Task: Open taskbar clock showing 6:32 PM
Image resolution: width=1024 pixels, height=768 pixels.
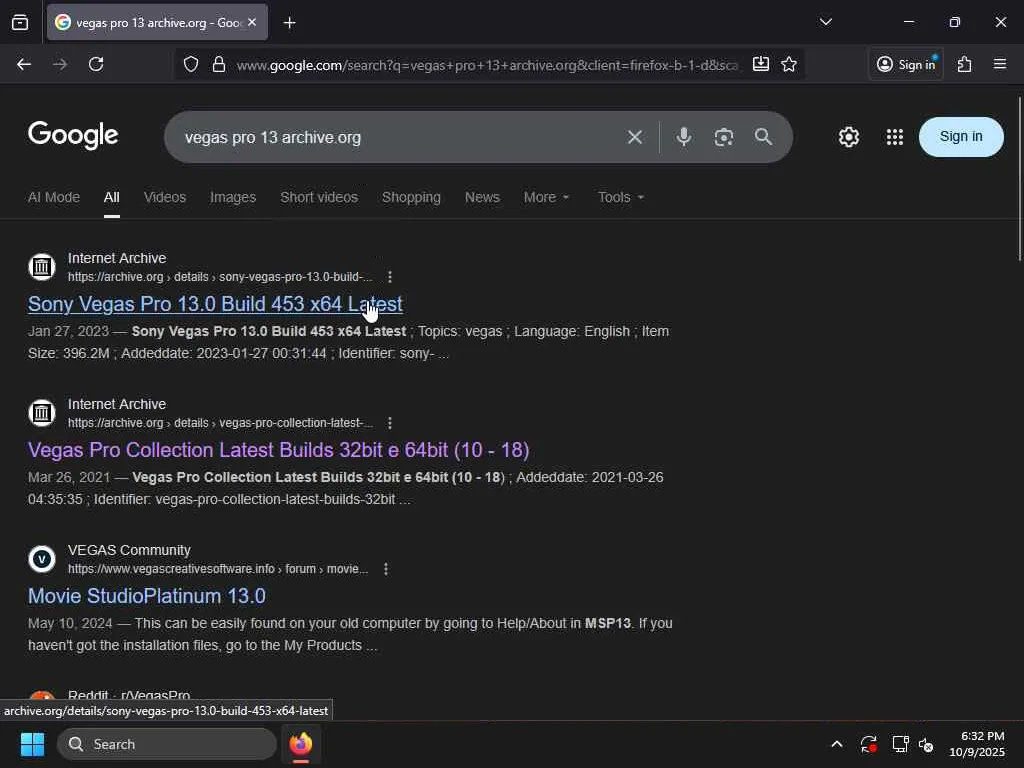Action: click(977, 744)
